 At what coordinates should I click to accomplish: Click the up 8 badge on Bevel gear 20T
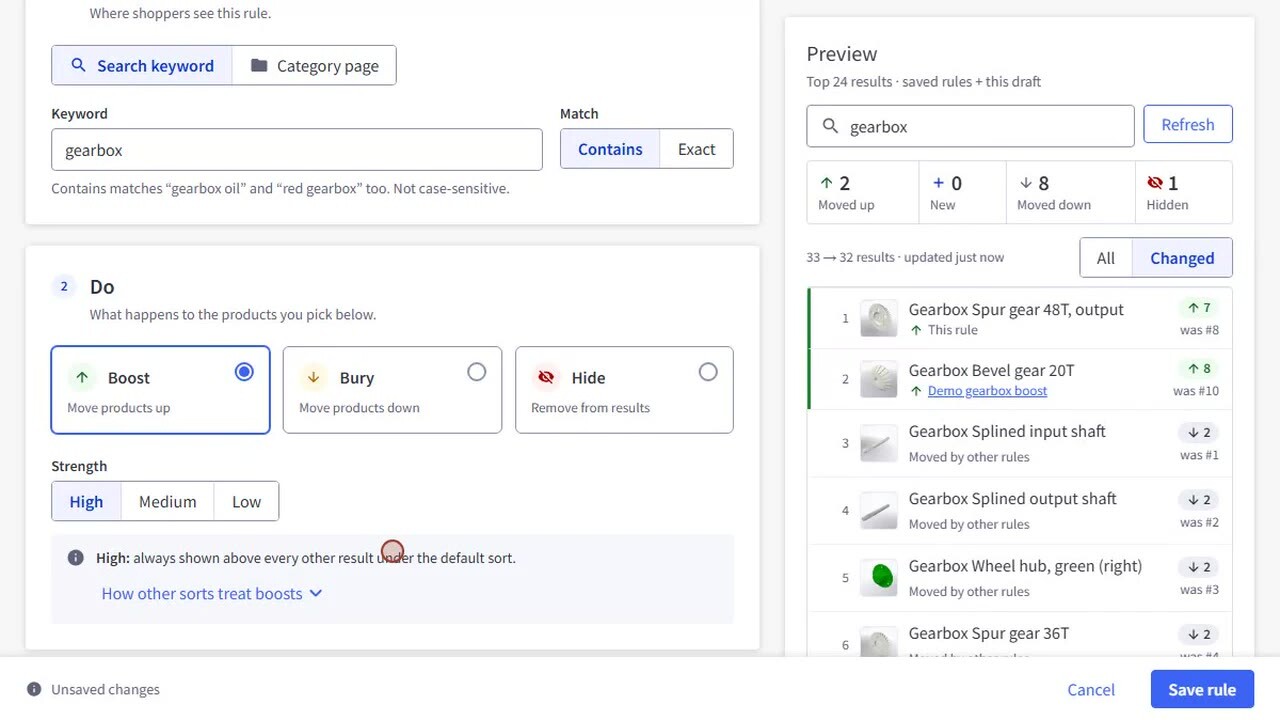pos(1199,369)
